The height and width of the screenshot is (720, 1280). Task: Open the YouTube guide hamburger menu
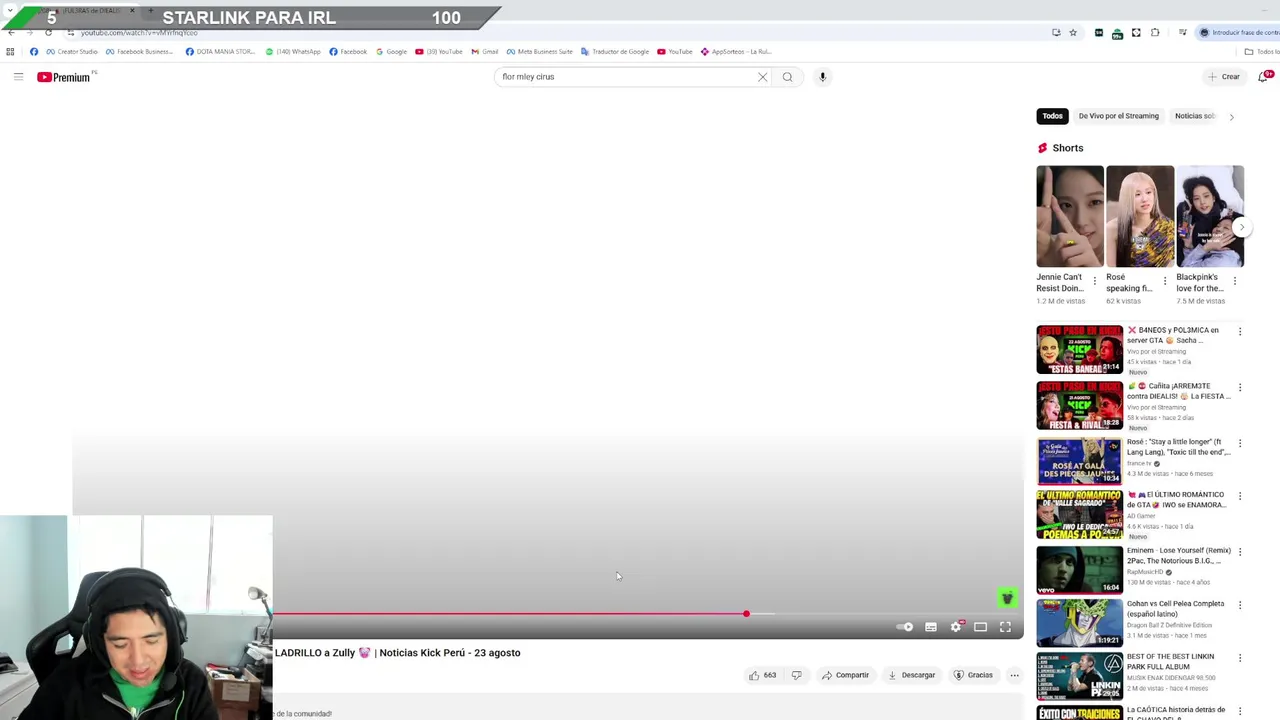(18, 77)
